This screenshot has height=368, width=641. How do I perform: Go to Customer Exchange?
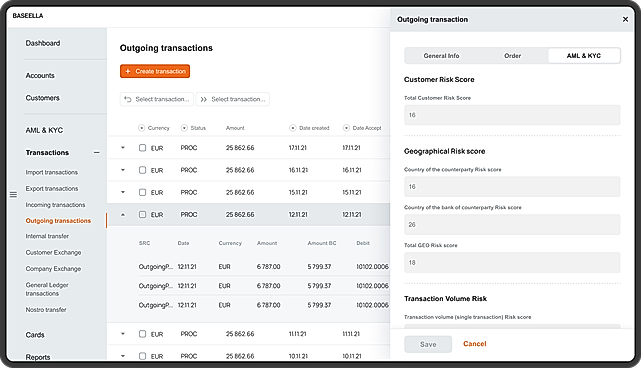(54, 252)
